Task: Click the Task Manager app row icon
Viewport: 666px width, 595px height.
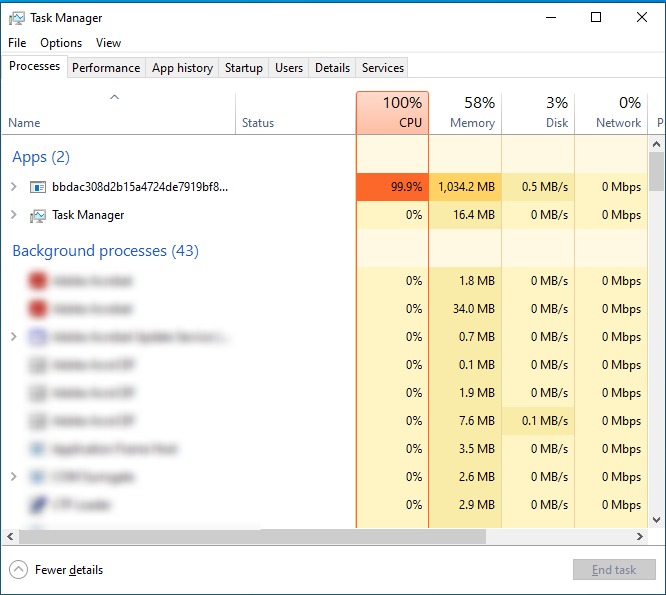Action: pos(38,216)
